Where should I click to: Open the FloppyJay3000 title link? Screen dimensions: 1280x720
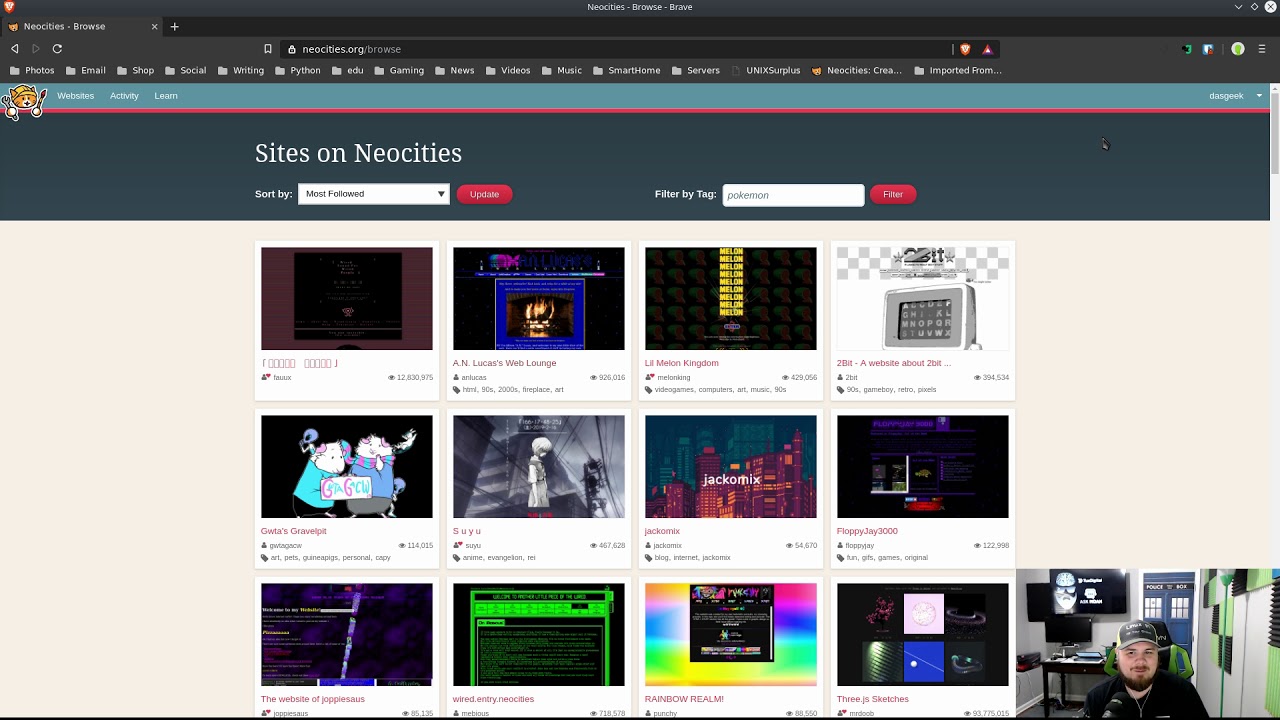(x=867, y=531)
